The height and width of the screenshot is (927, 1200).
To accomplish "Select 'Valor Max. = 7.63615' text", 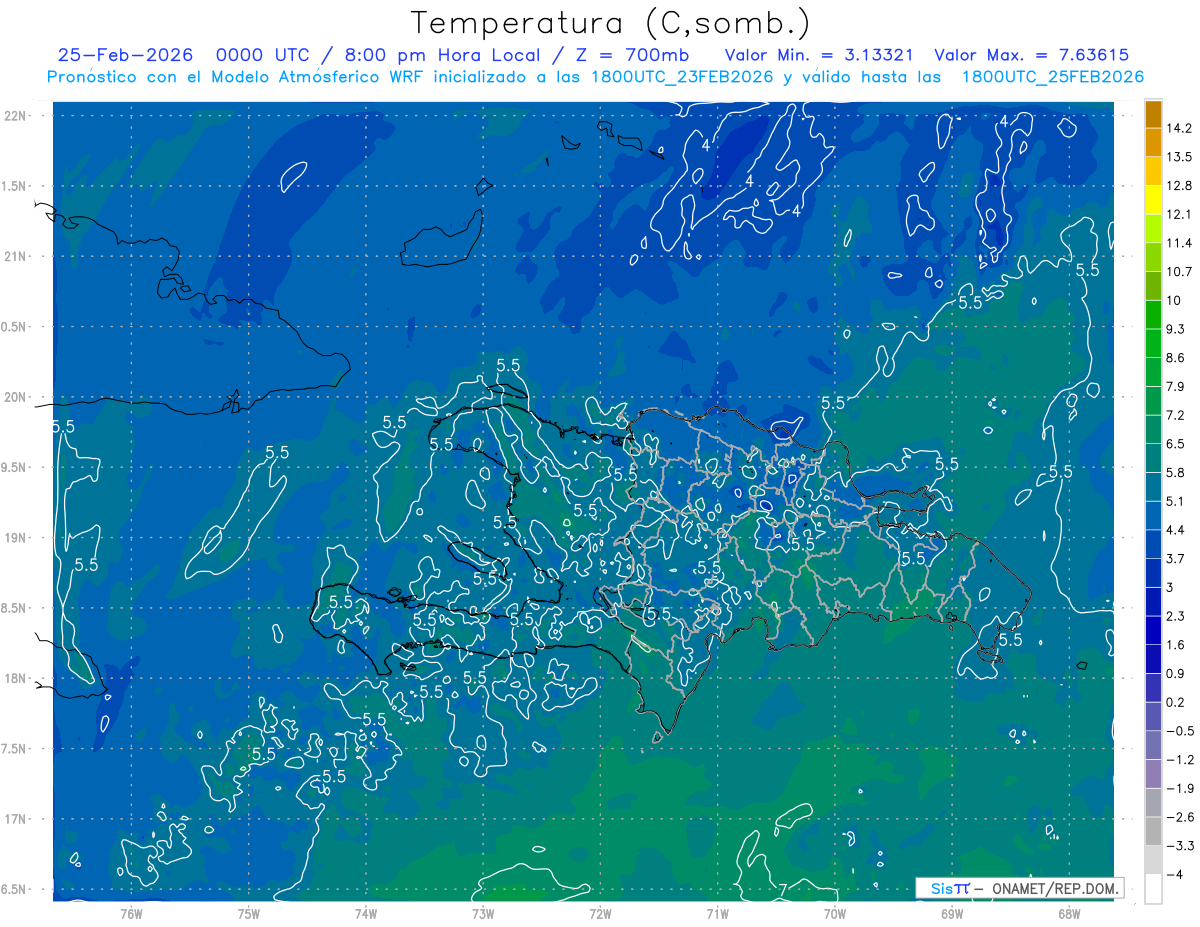I will 1031,55.
